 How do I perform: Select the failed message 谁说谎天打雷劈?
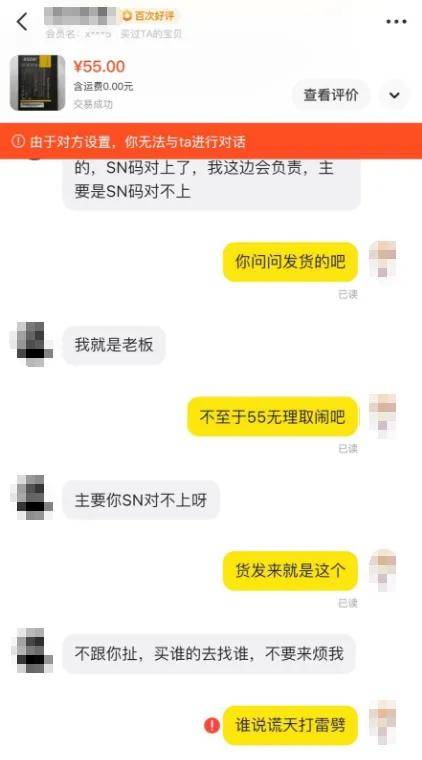(x=290, y=726)
